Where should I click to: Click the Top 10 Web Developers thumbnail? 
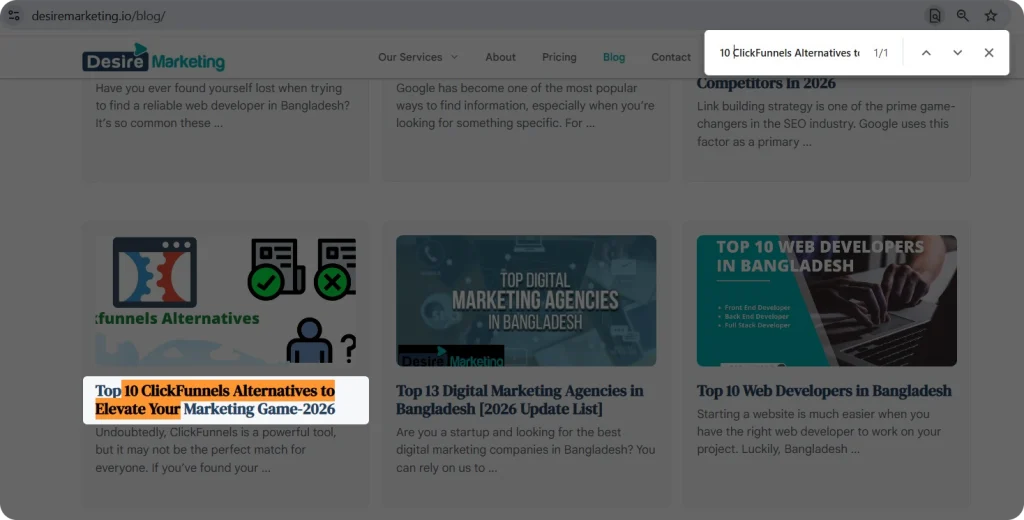[x=827, y=301]
